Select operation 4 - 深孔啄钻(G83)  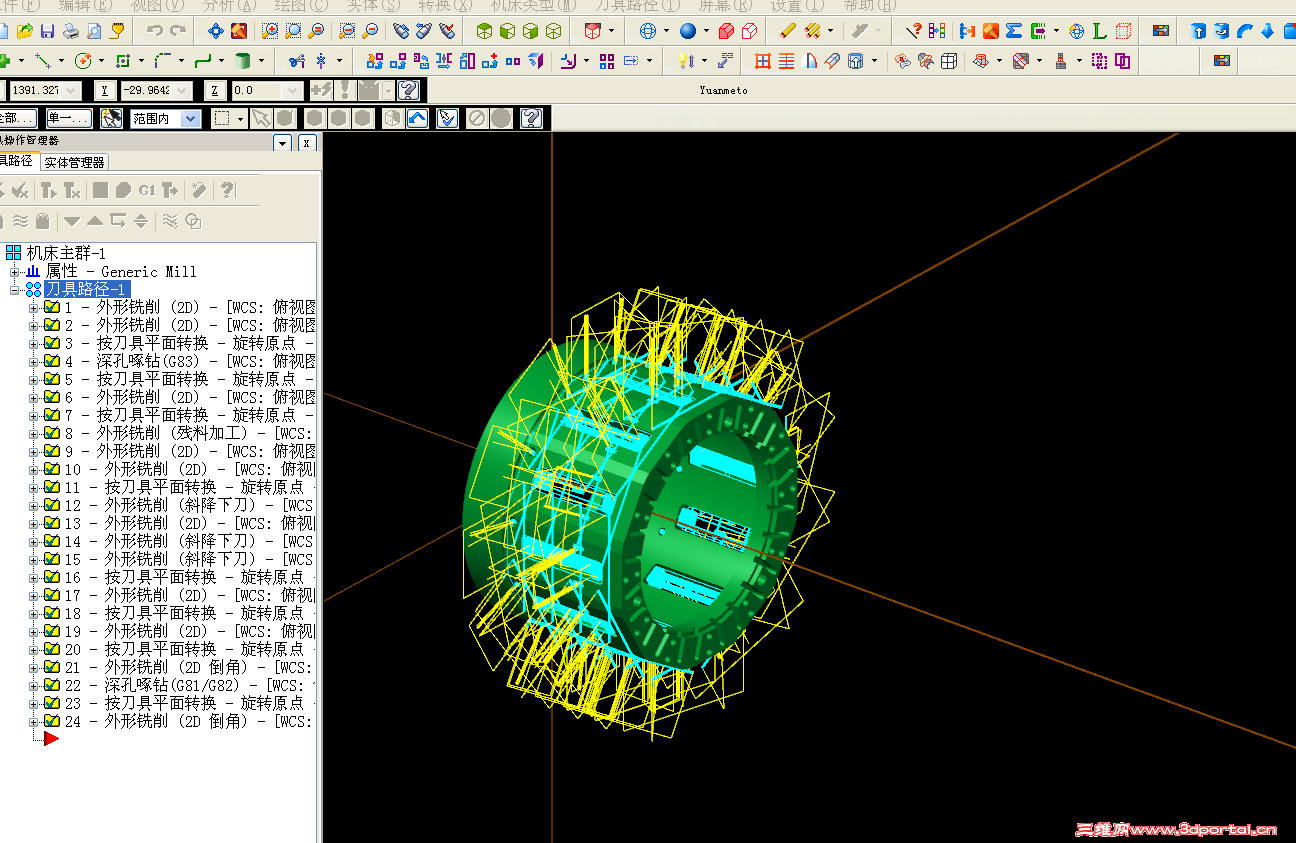pos(190,361)
